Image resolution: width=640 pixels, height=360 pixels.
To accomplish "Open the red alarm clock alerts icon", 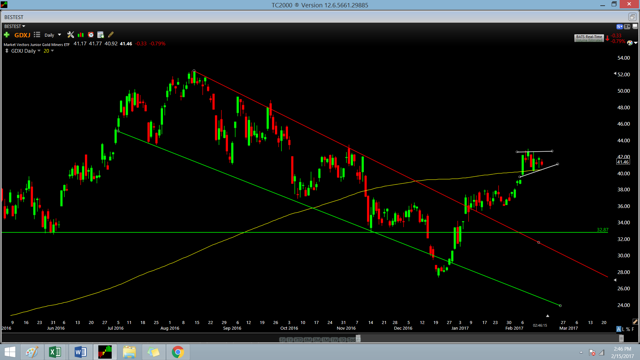I will point(91,35).
